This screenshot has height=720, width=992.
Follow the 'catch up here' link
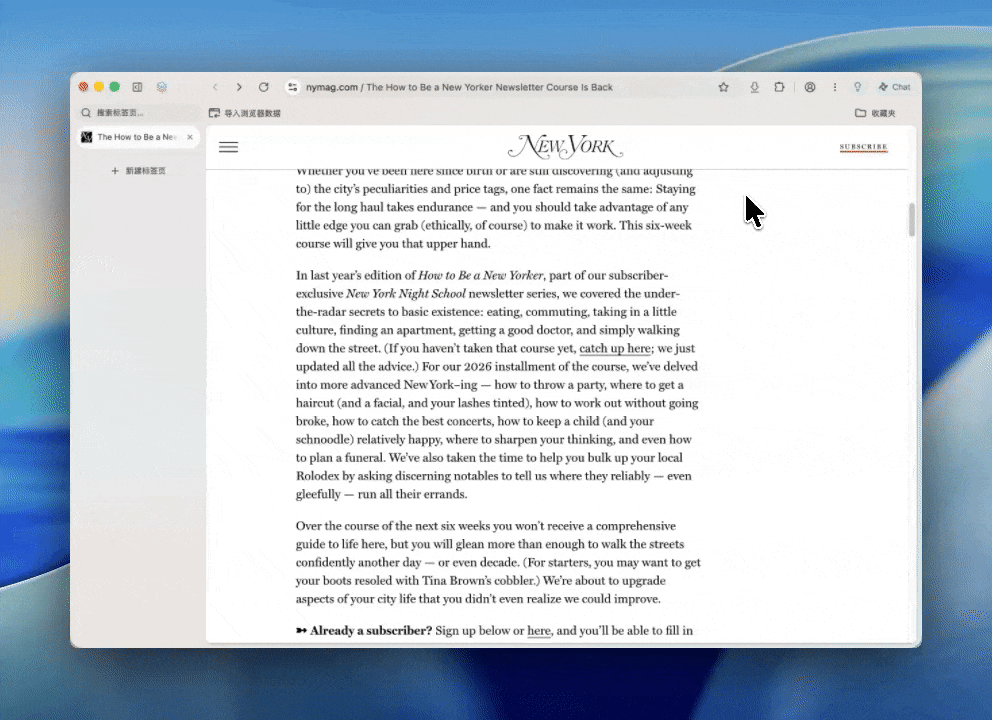coord(615,348)
